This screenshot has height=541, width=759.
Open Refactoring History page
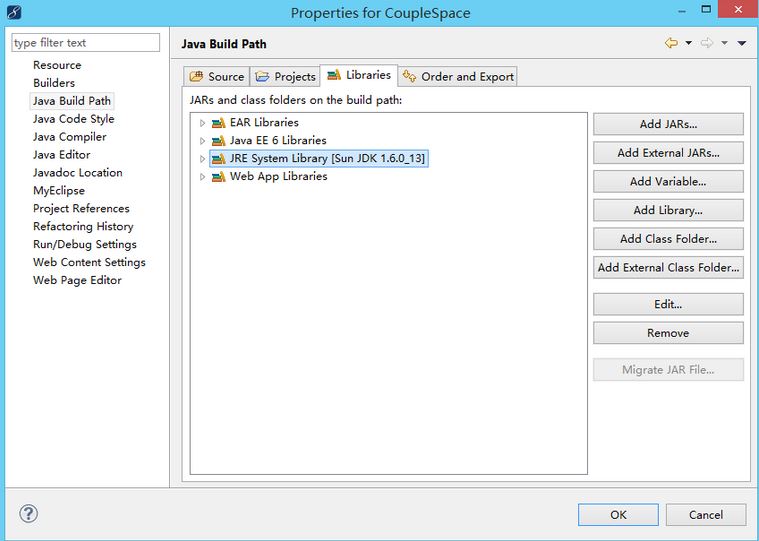[83, 226]
